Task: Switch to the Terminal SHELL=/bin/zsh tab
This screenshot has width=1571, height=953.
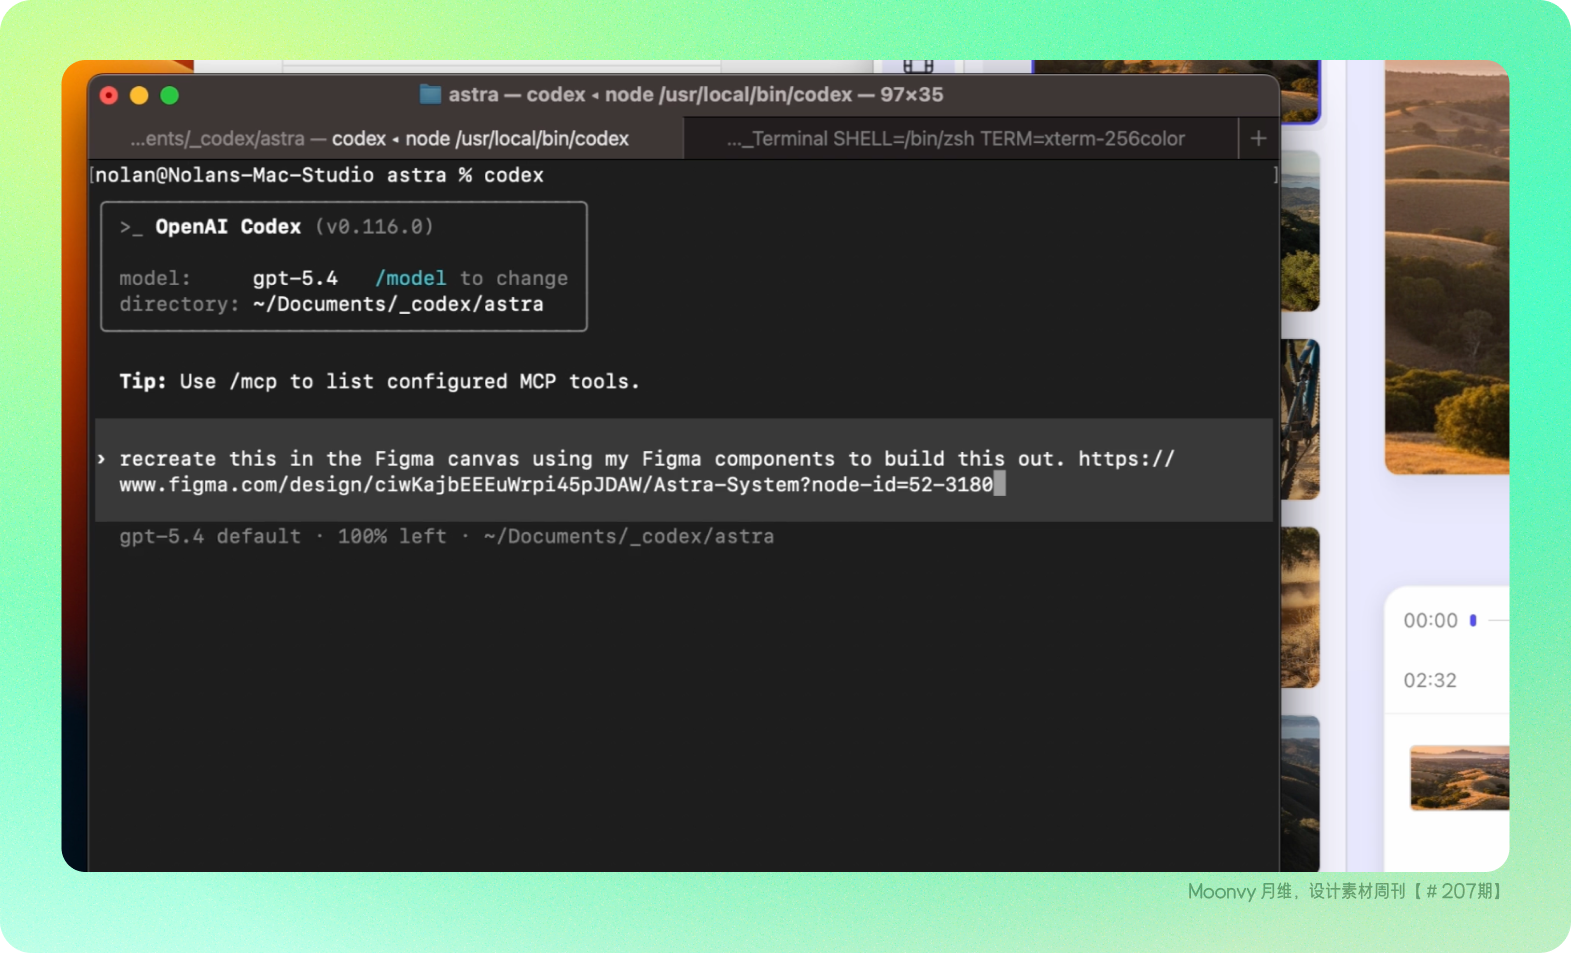Action: (x=955, y=139)
